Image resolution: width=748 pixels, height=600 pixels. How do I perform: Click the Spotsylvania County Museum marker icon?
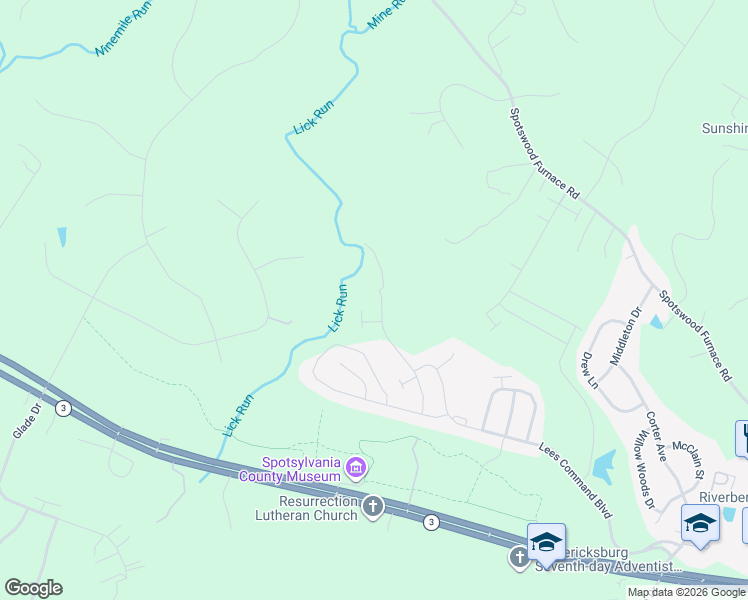[x=357, y=468]
